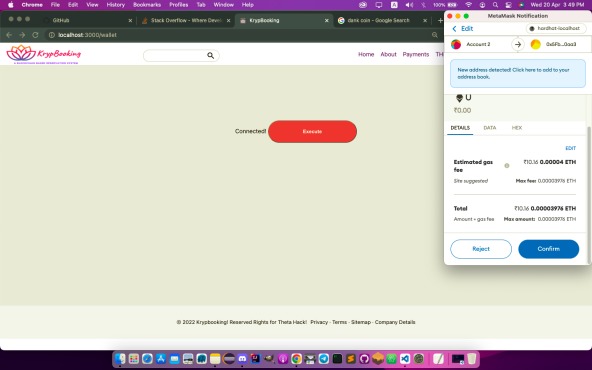Click the Chrome forward arrow

point(22,35)
